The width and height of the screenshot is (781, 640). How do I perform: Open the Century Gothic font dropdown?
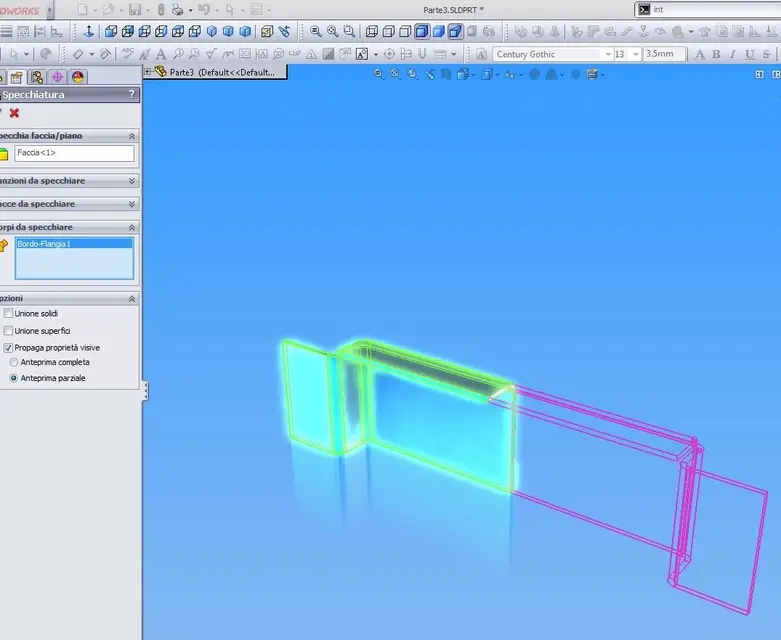[607, 54]
